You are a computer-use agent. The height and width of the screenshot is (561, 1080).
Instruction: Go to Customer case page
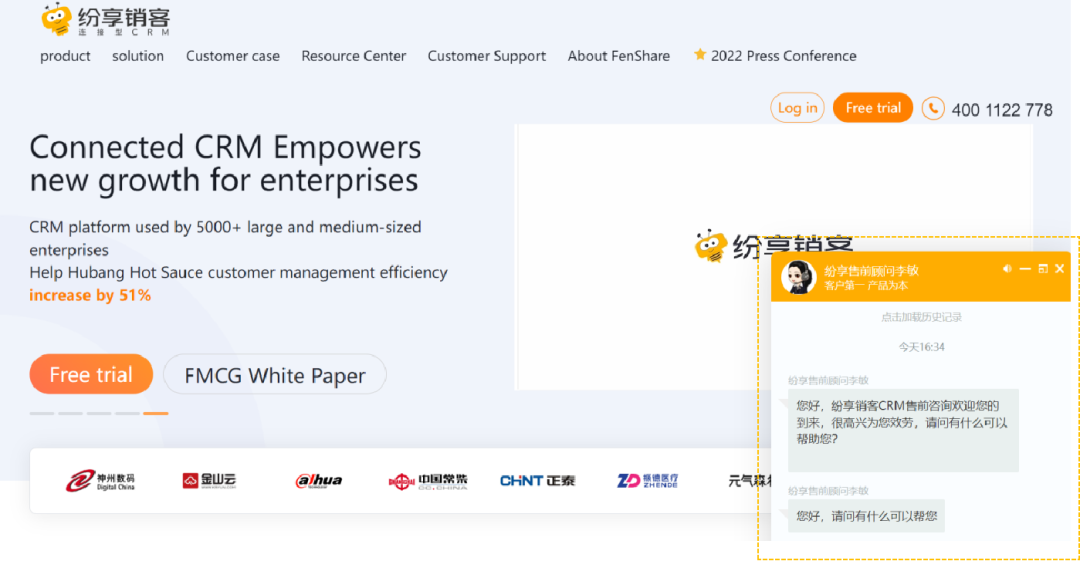tap(233, 56)
